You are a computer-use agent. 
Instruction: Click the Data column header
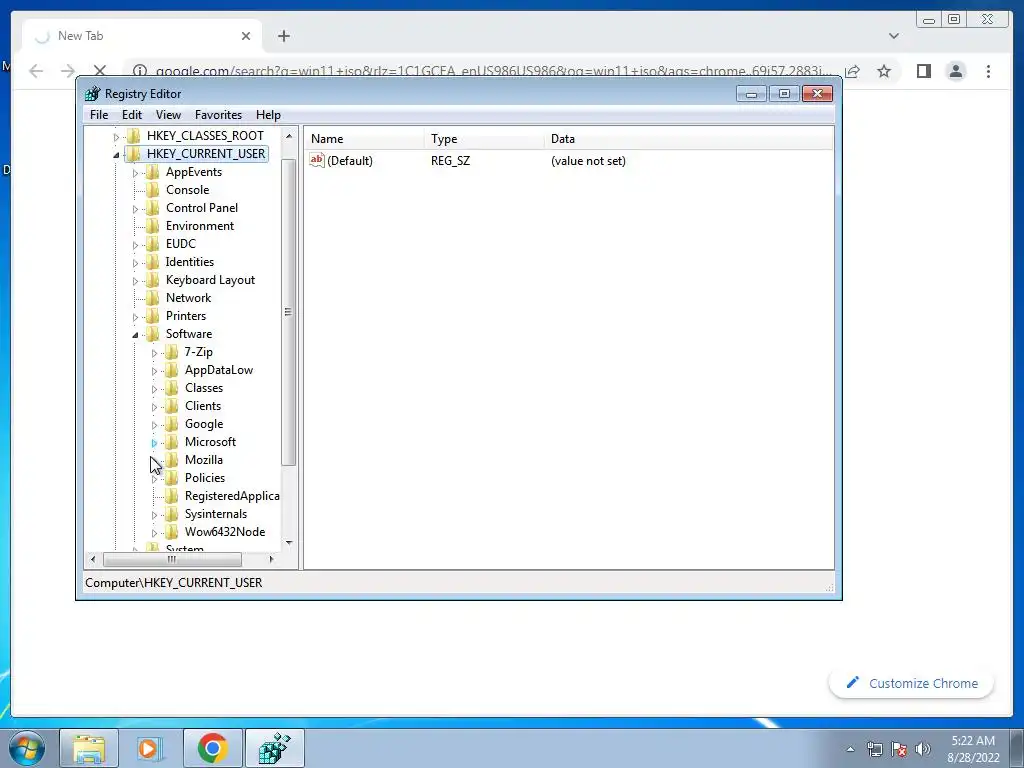tap(688, 138)
